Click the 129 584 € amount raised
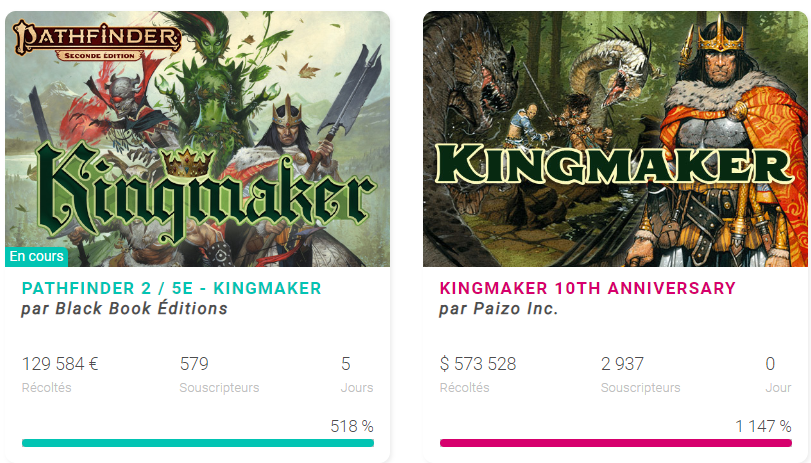This screenshot has width=811, height=463. [x=60, y=364]
